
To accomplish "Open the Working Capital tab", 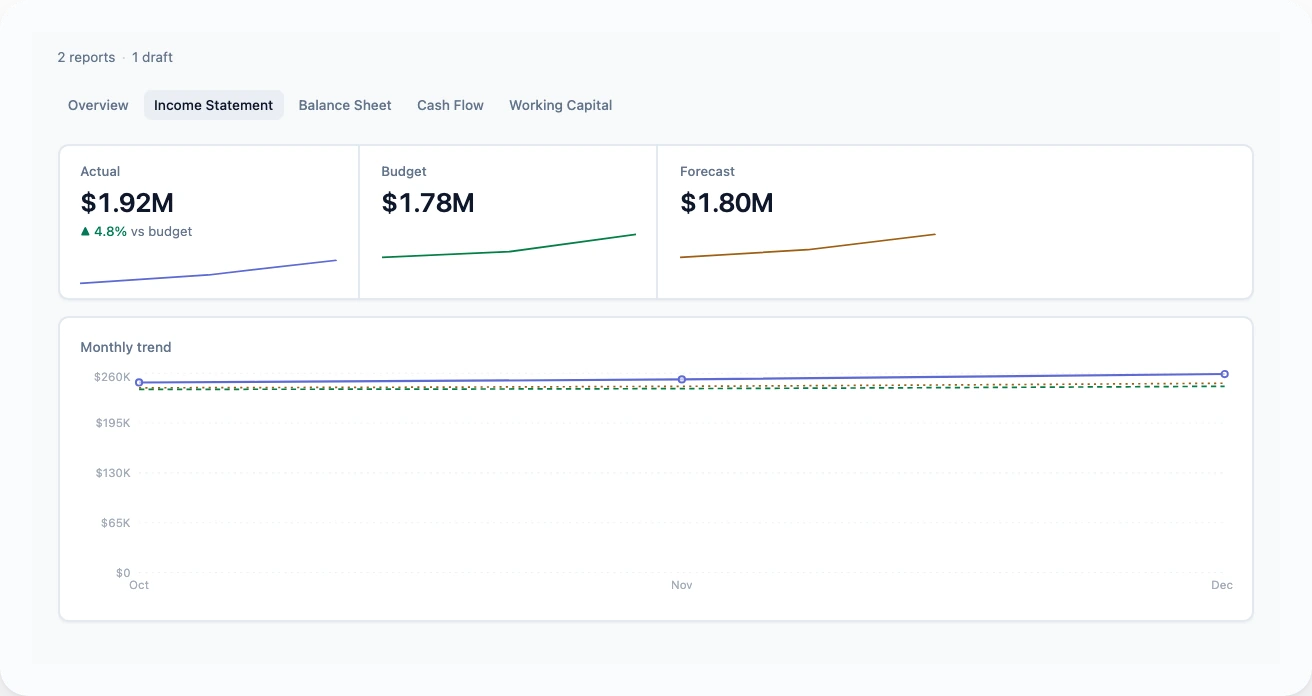I will [x=560, y=105].
